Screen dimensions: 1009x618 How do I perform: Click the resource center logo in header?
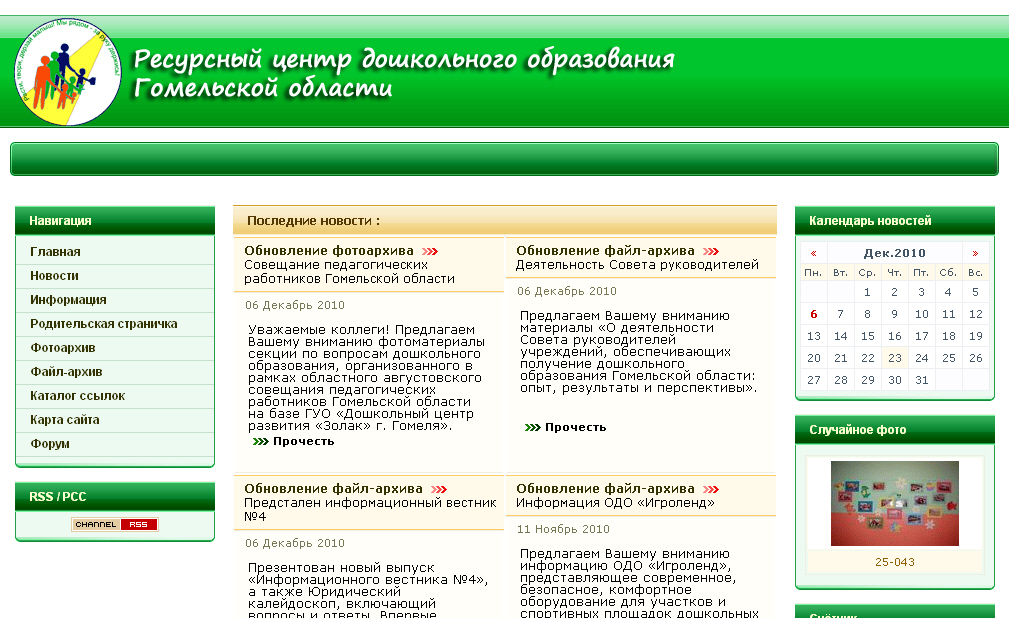[67, 71]
